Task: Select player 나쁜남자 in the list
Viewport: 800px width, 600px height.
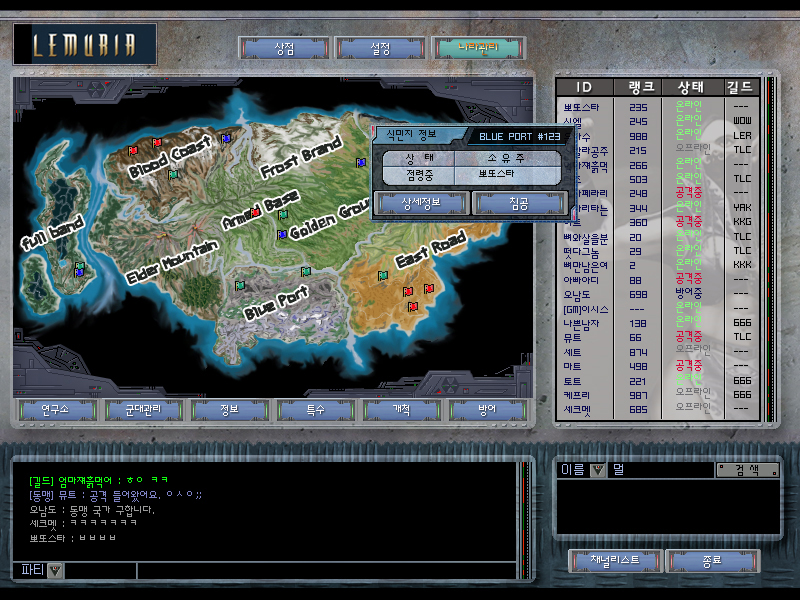Action: click(658, 323)
